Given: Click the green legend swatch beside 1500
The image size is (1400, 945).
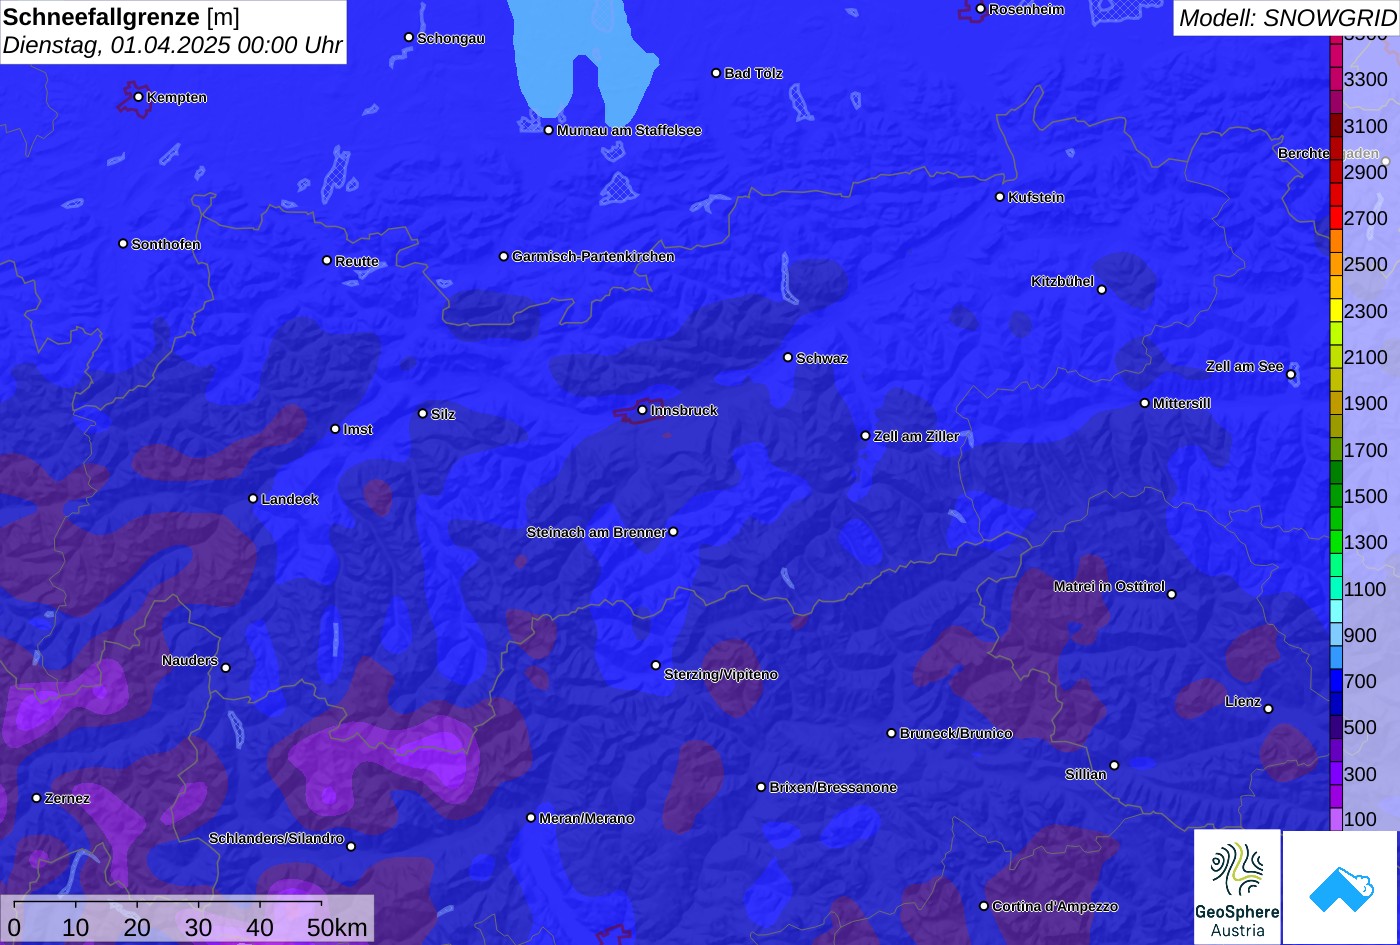Looking at the screenshot, I should [1336, 496].
